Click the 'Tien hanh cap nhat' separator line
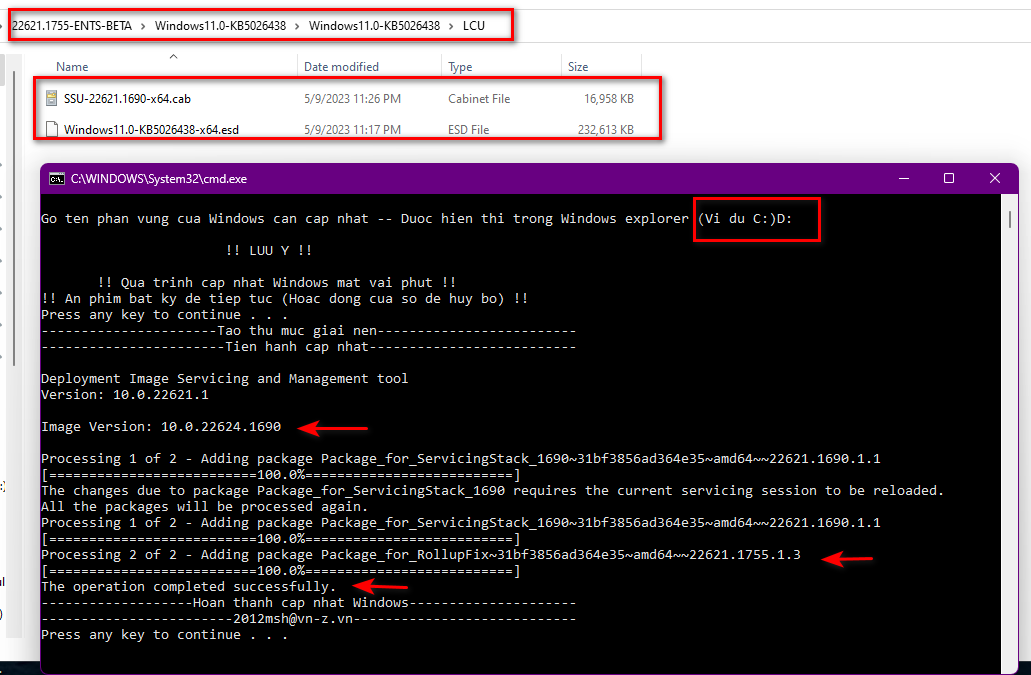 [308, 346]
